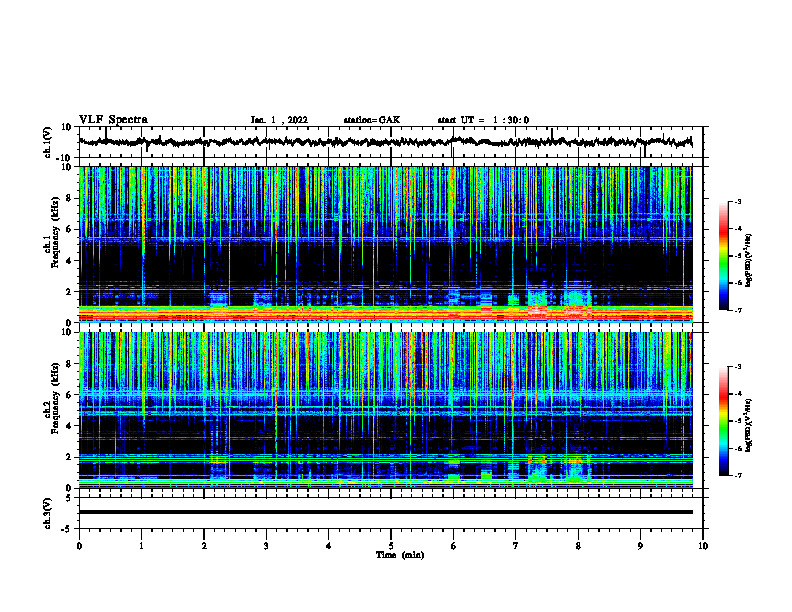The width and height of the screenshot is (792, 612).
Task: Click inside the ch.1 spectrogram panel
Action: click(385, 244)
